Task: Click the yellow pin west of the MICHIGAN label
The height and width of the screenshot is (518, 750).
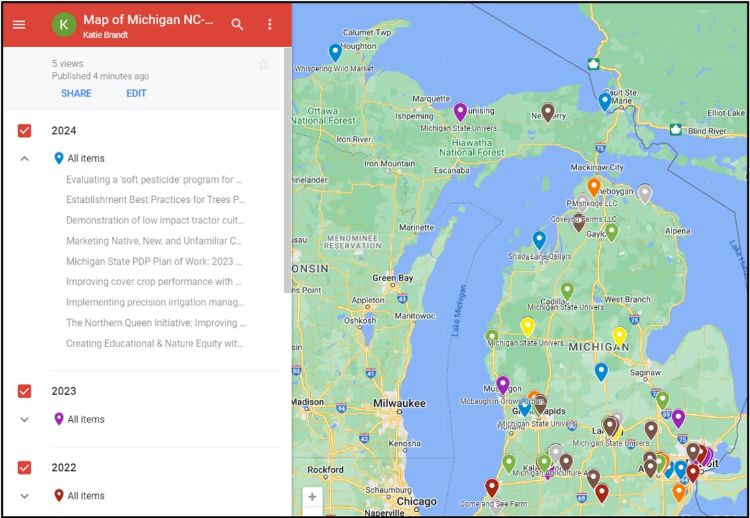Action: (x=527, y=326)
